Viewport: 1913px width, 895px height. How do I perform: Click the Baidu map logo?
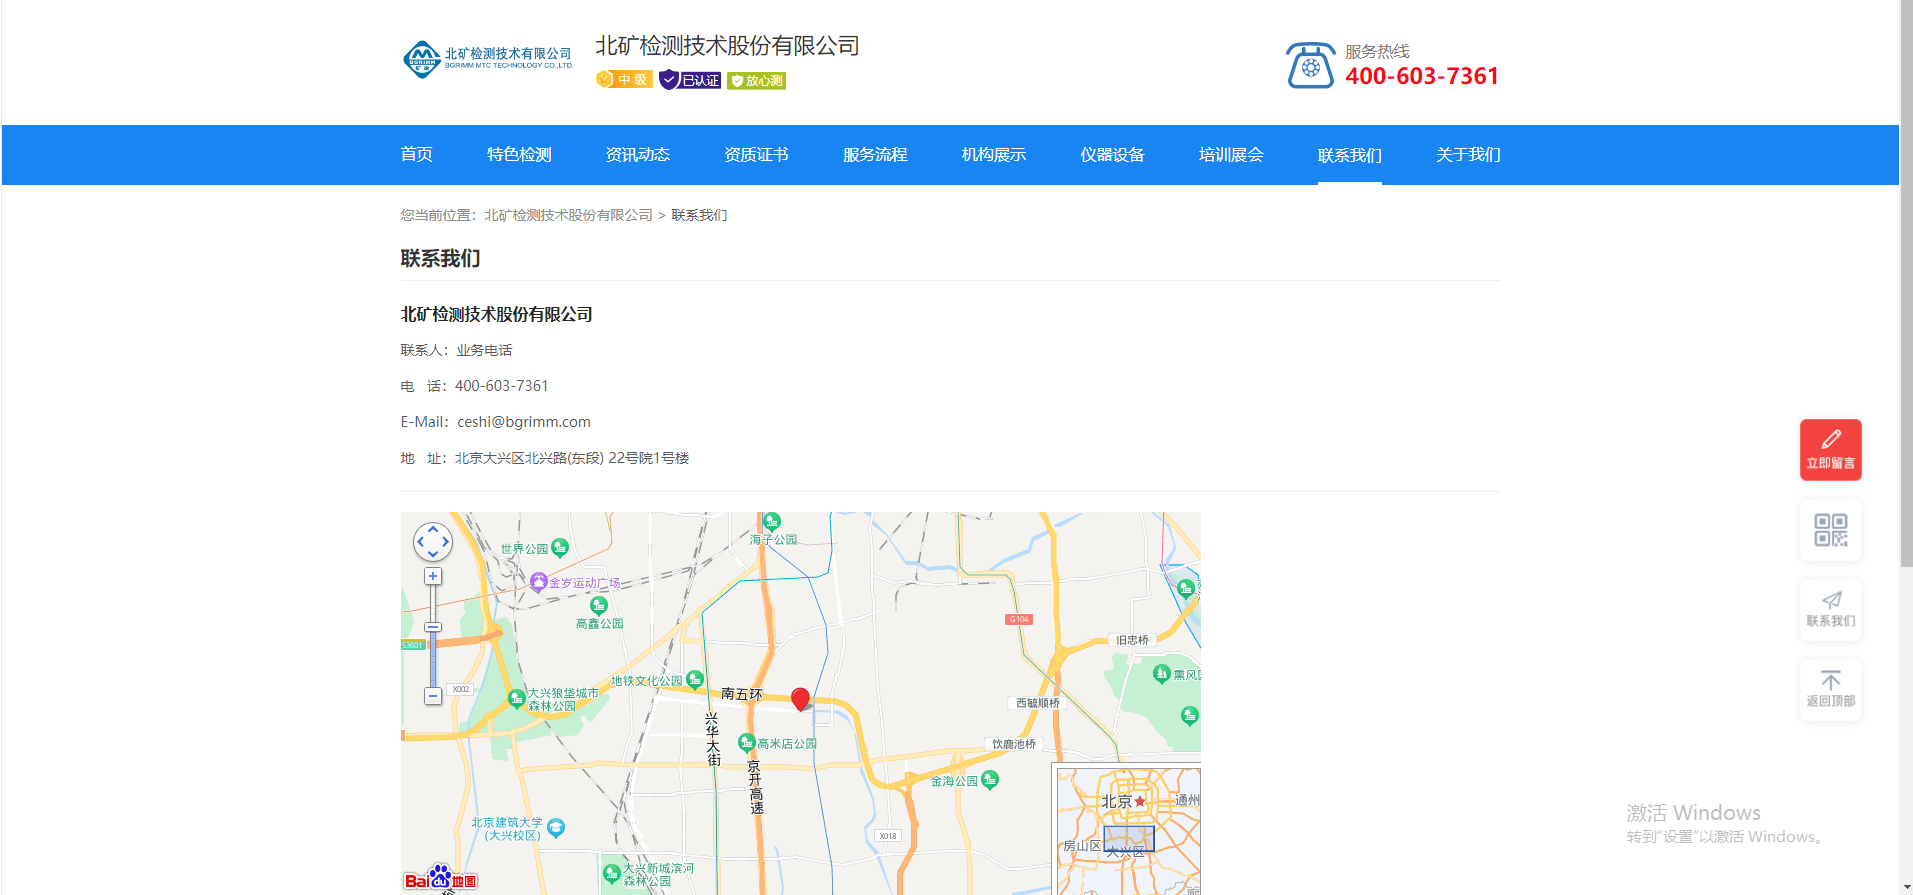(440, 879)
